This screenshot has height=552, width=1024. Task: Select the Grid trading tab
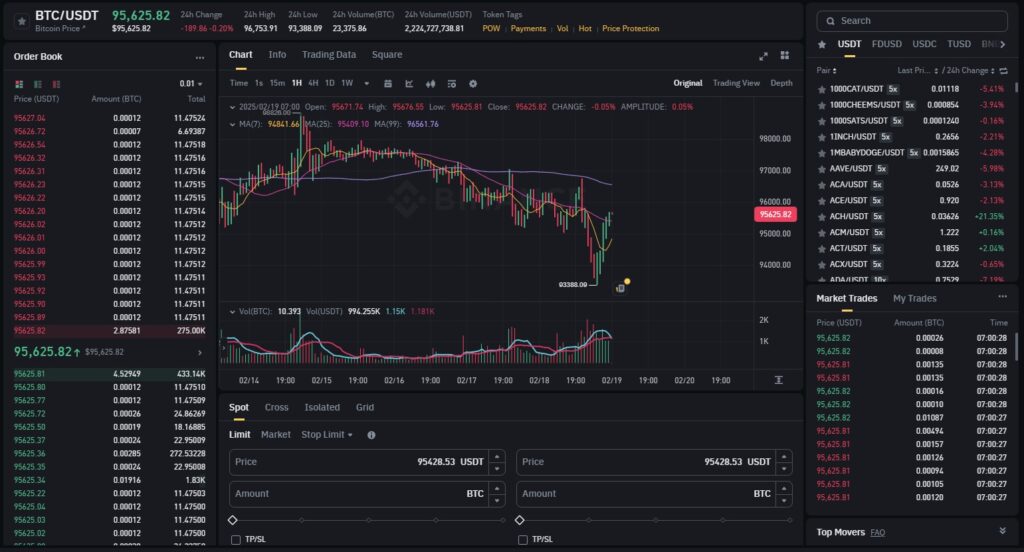tap(365, 408)
